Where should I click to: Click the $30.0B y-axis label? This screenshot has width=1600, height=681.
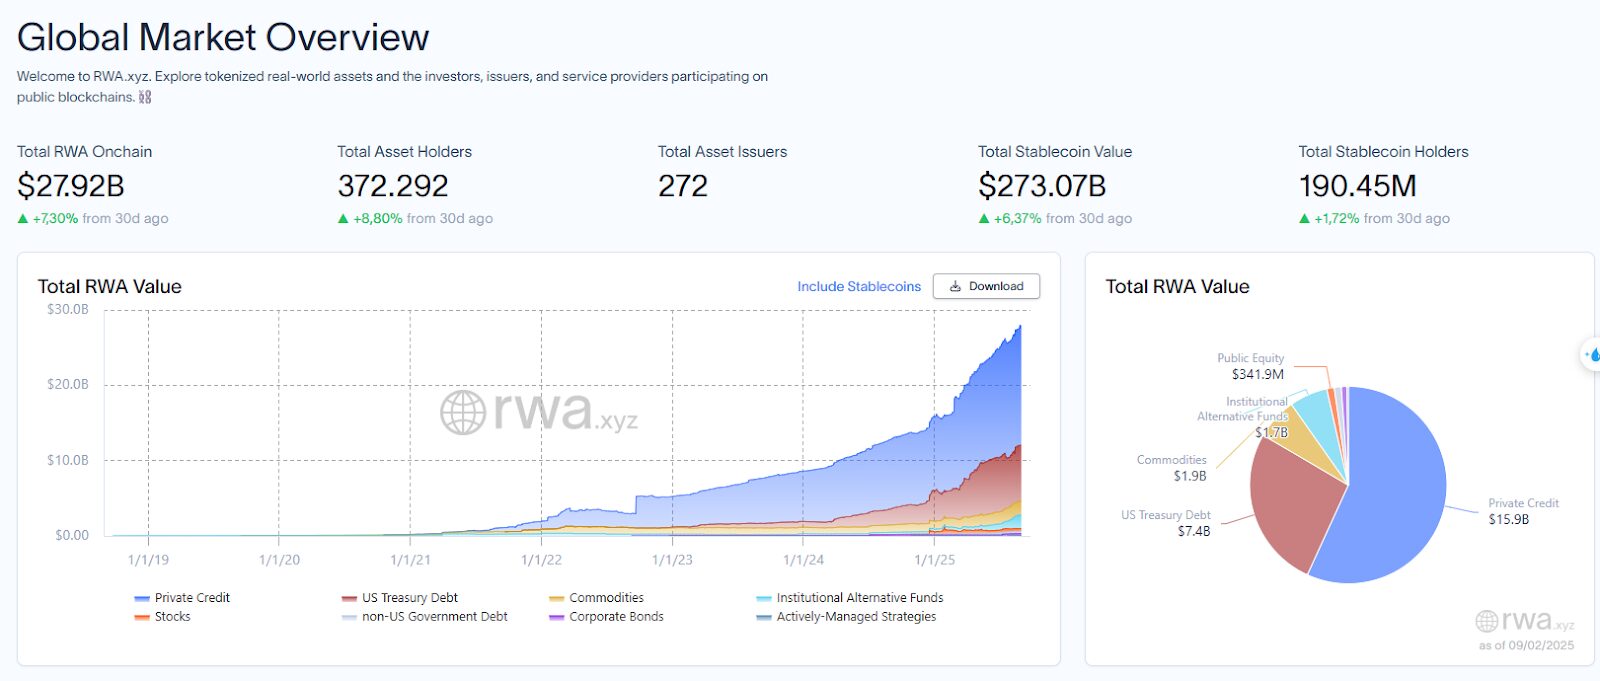68,309
